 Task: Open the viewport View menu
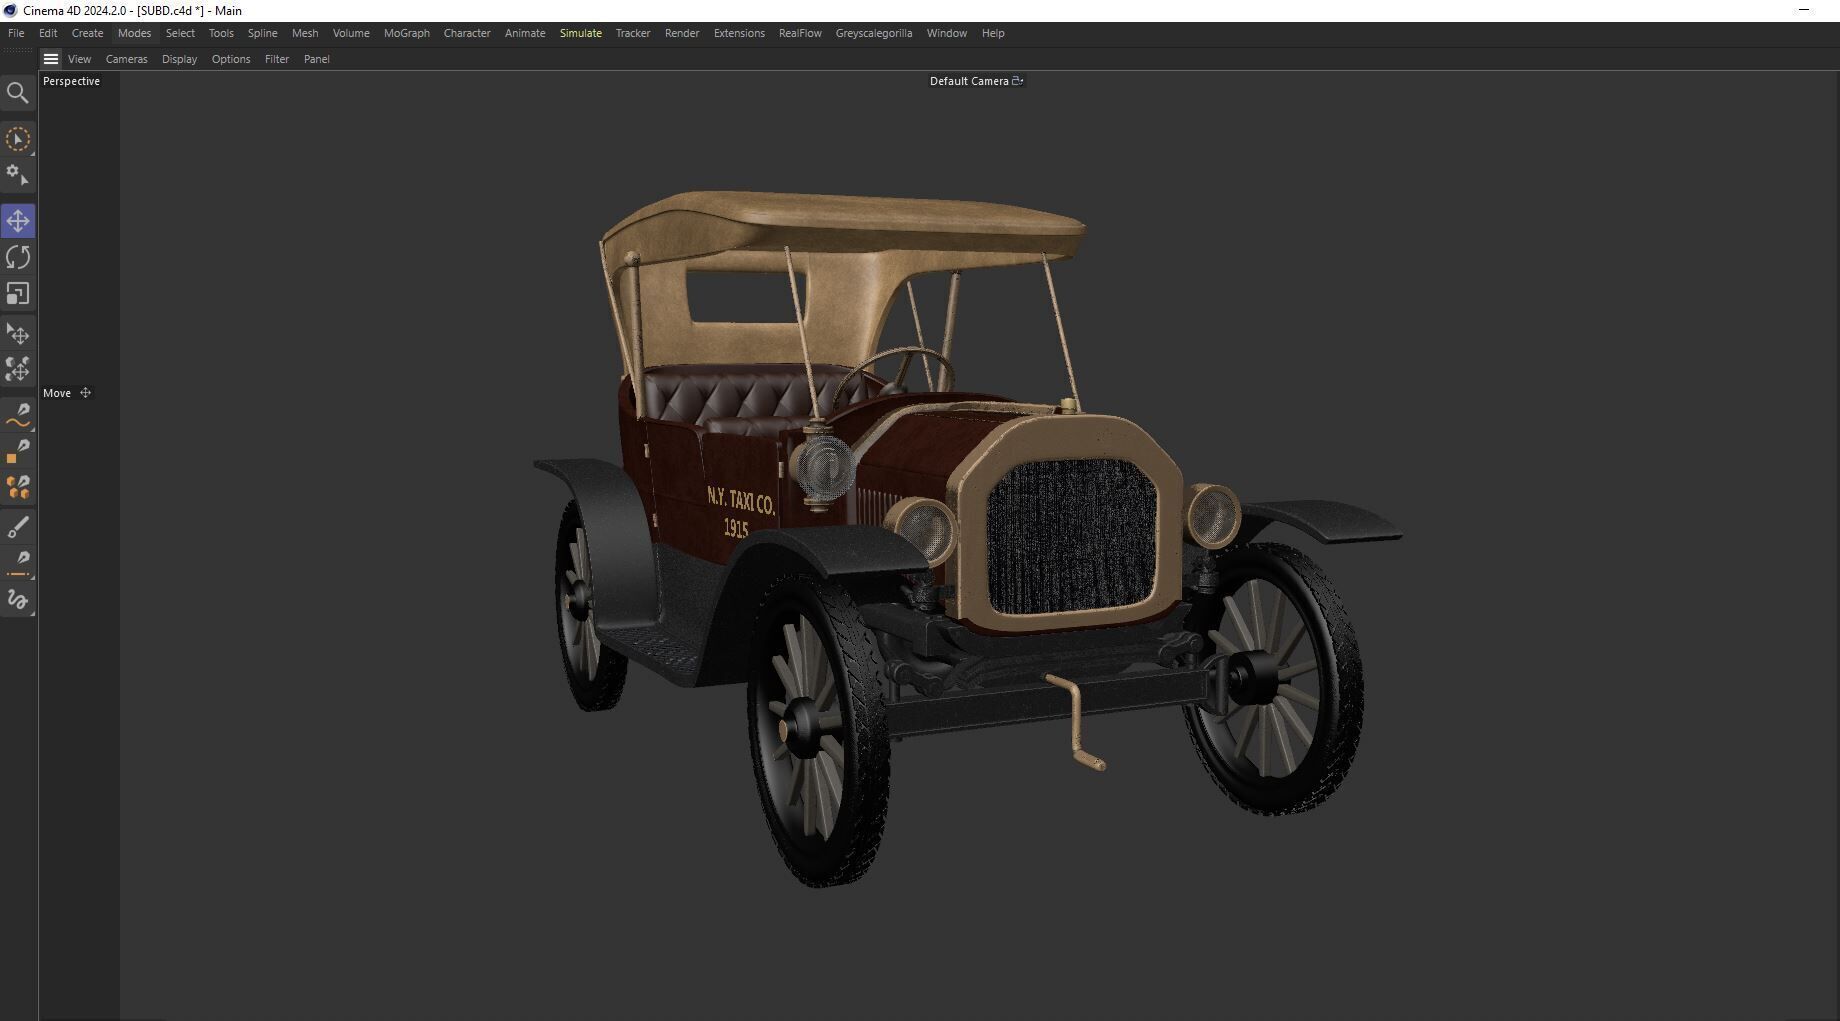click(x=79, y=59)
